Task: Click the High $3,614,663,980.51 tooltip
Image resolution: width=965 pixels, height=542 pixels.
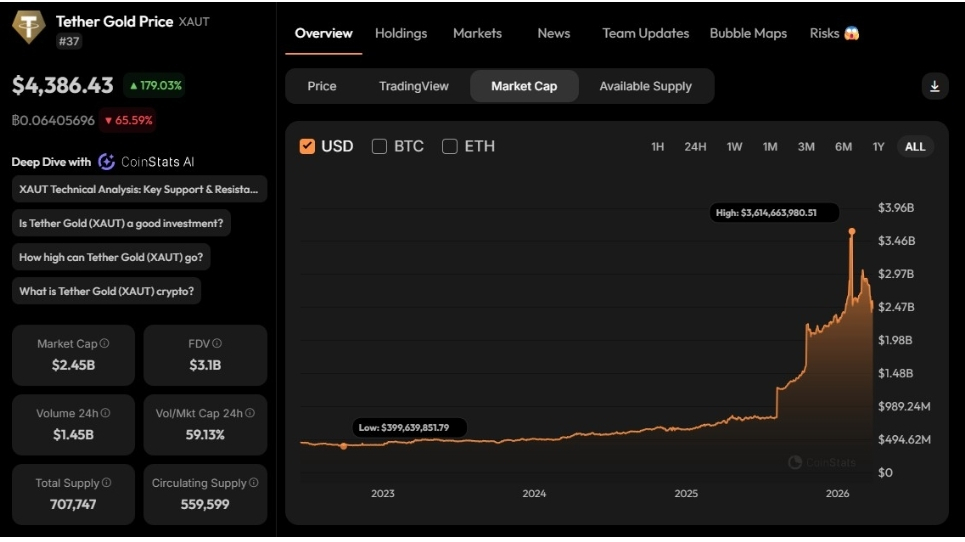Action: [x=774, y=212]
